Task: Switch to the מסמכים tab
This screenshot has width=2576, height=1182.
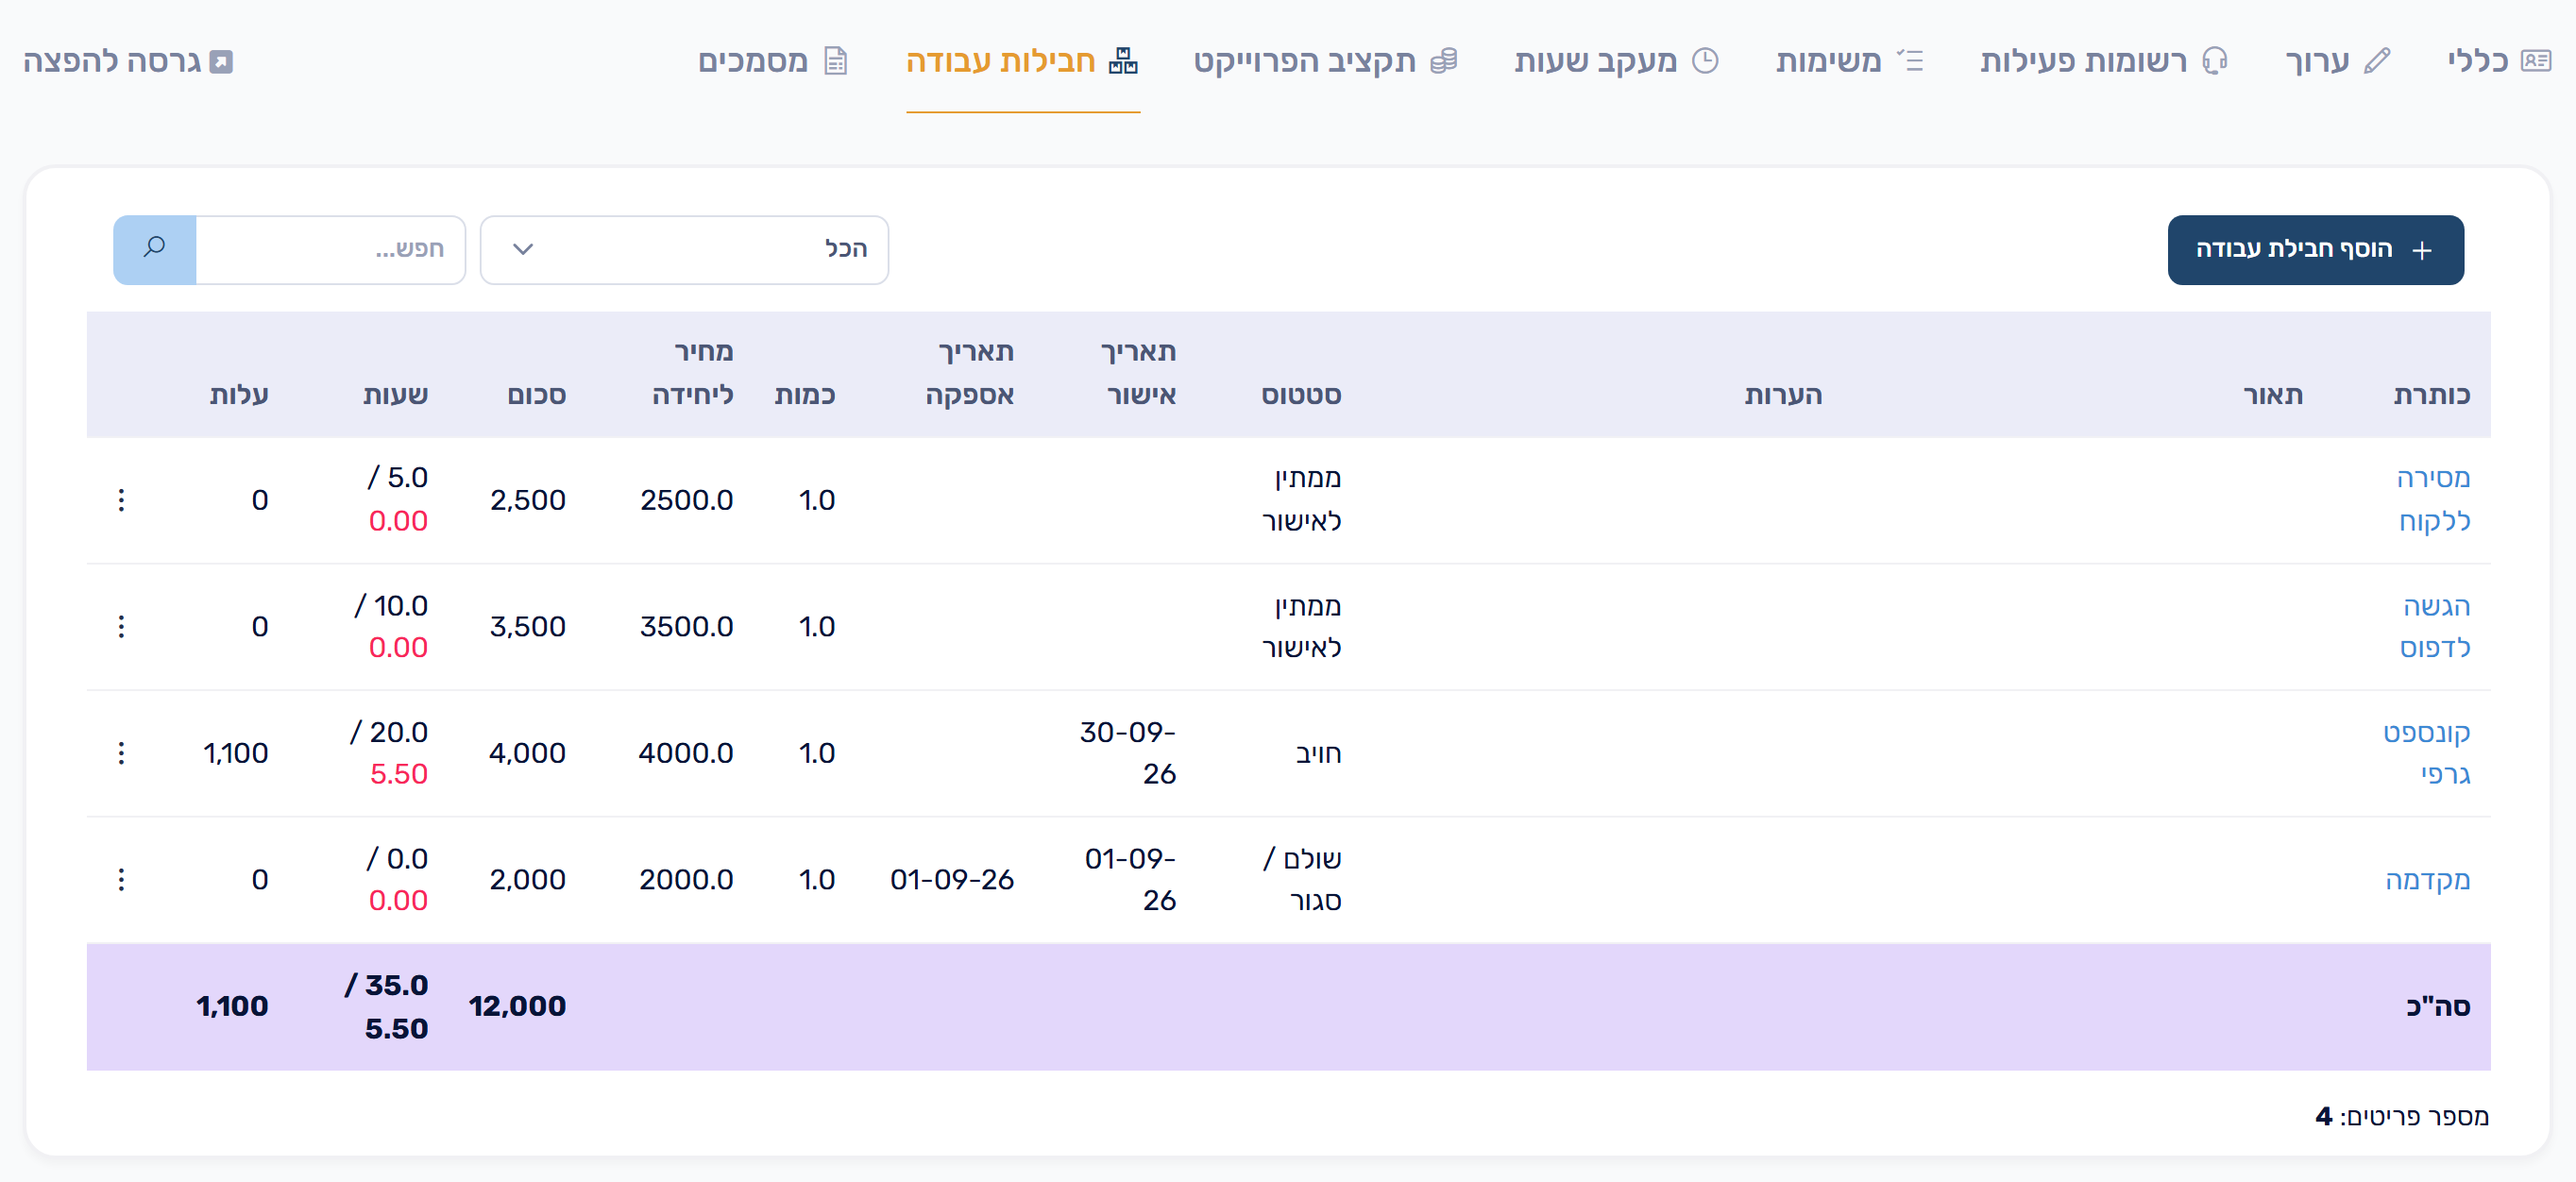Action: point(773,61)
